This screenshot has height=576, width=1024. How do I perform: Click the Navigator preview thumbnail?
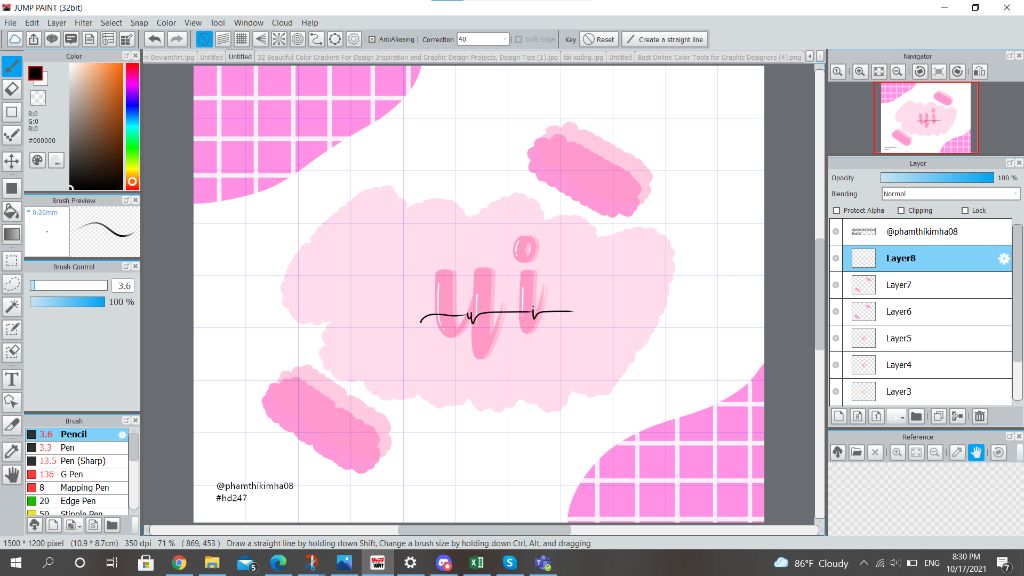[925, 118]
